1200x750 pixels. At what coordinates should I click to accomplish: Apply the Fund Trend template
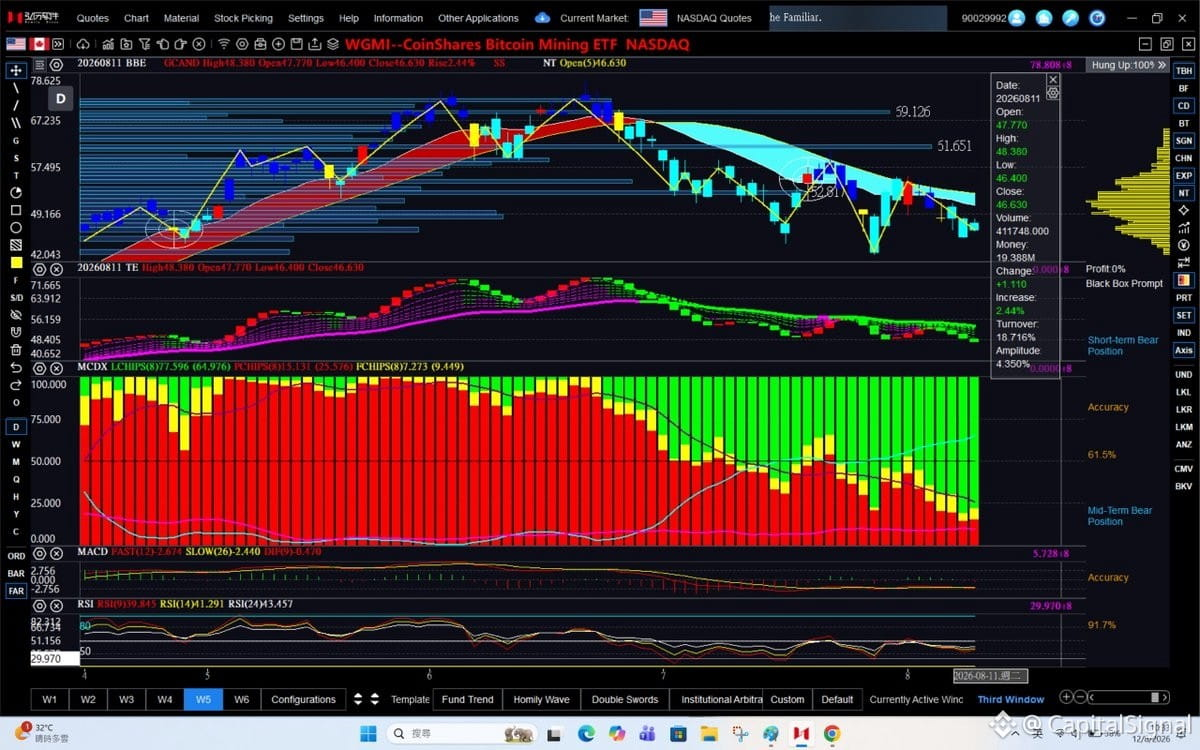point(467,699)
